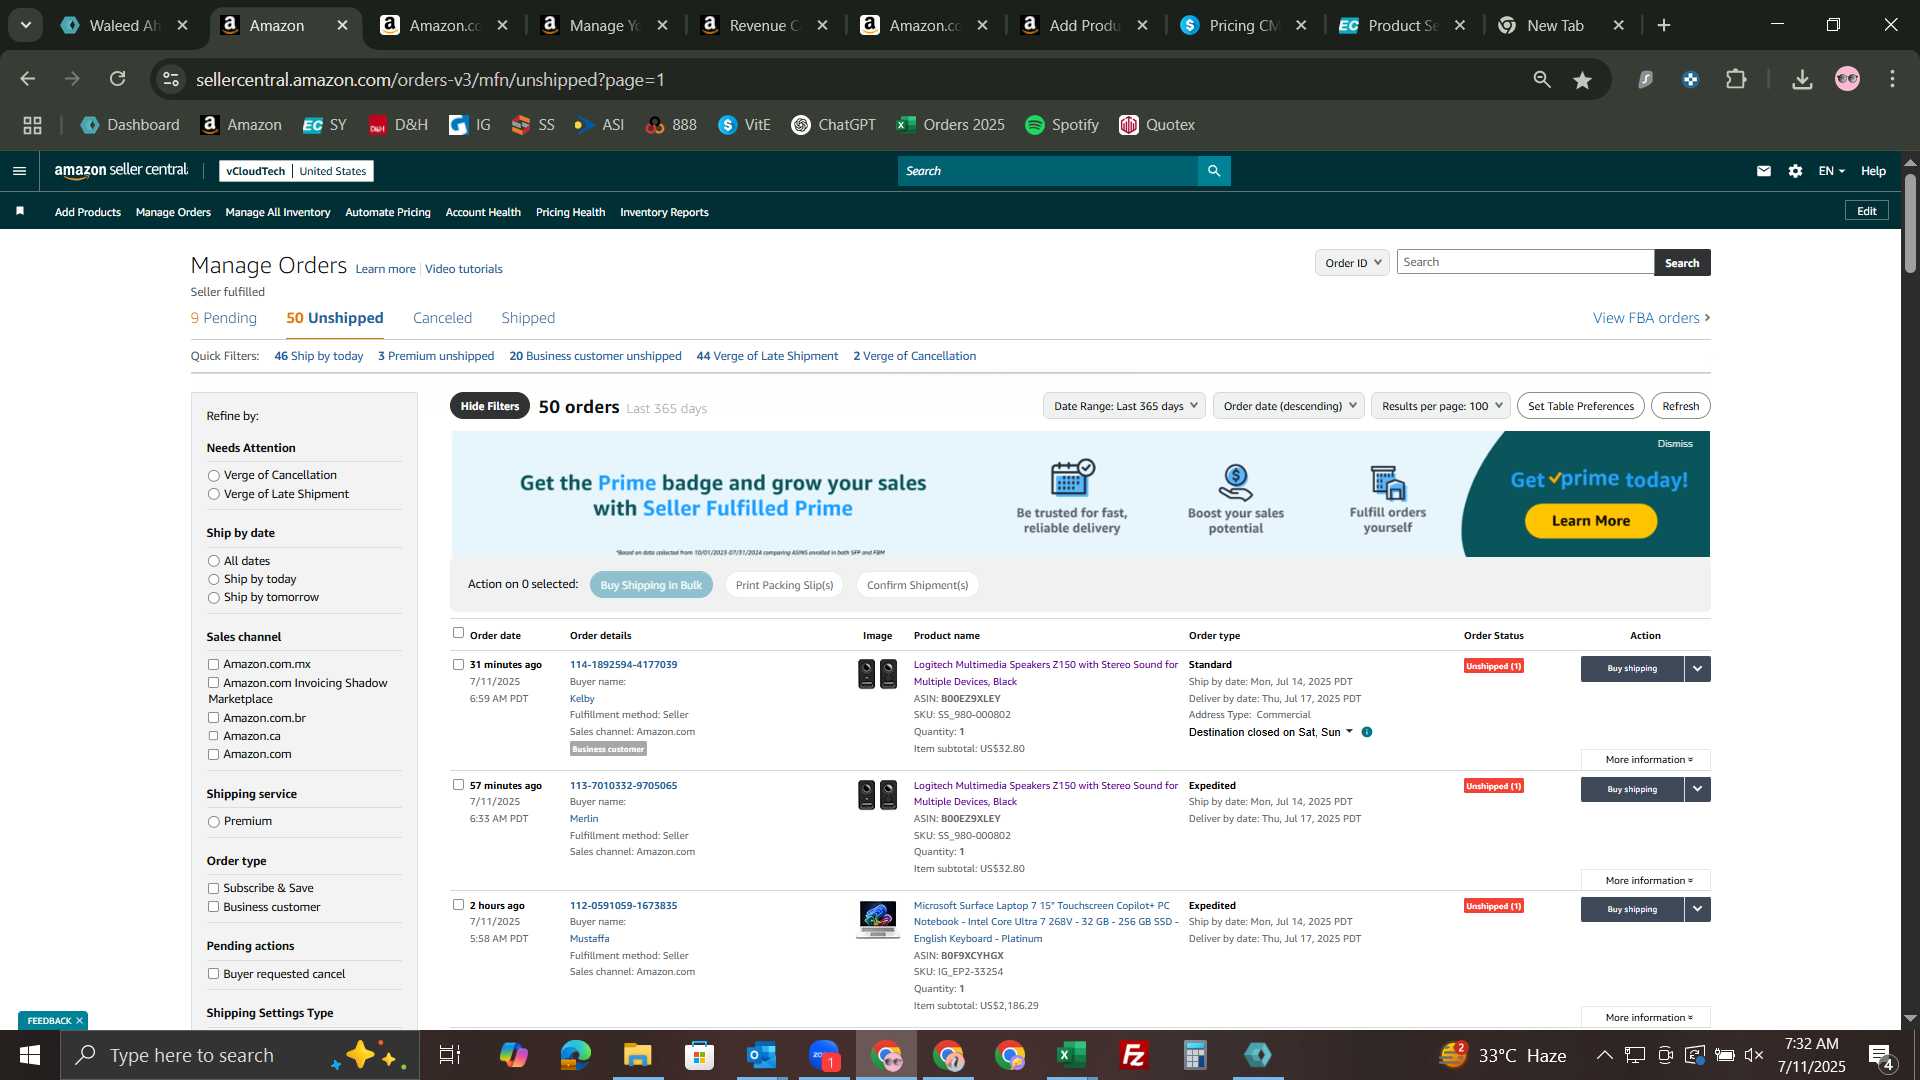Screen dimensions: 1920x1080
Task: Go back with the browser back arrow
Action: [27, 79]
